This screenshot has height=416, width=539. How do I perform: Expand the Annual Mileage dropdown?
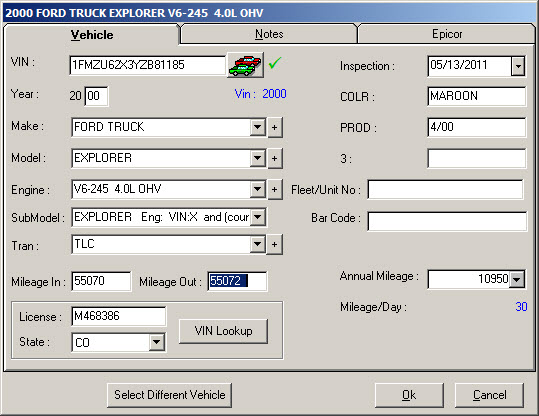point(517,279)
